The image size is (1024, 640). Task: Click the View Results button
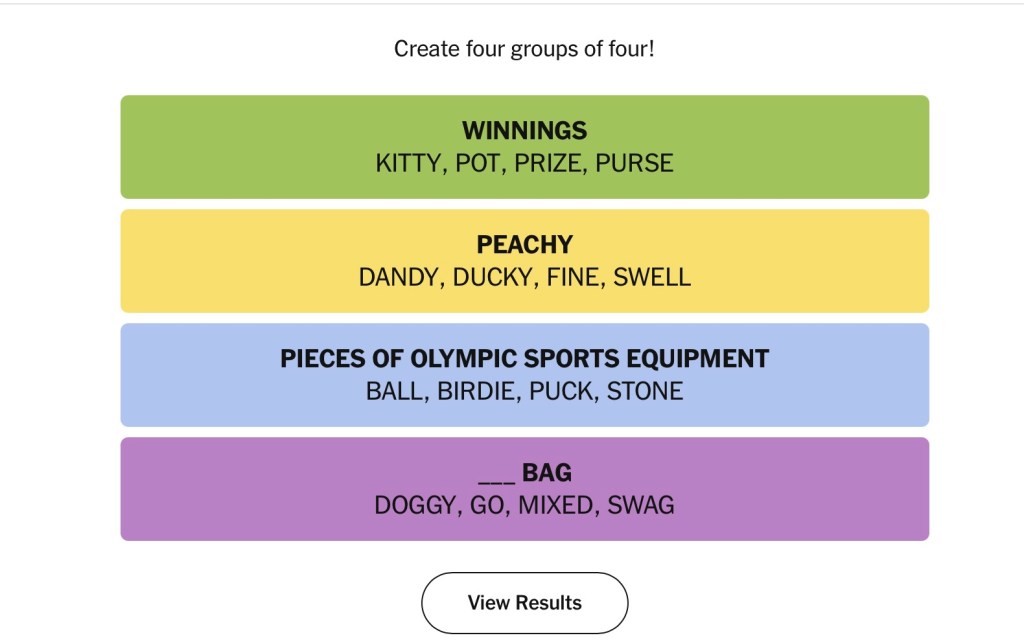pyautogui.click(x=524, y=603)
